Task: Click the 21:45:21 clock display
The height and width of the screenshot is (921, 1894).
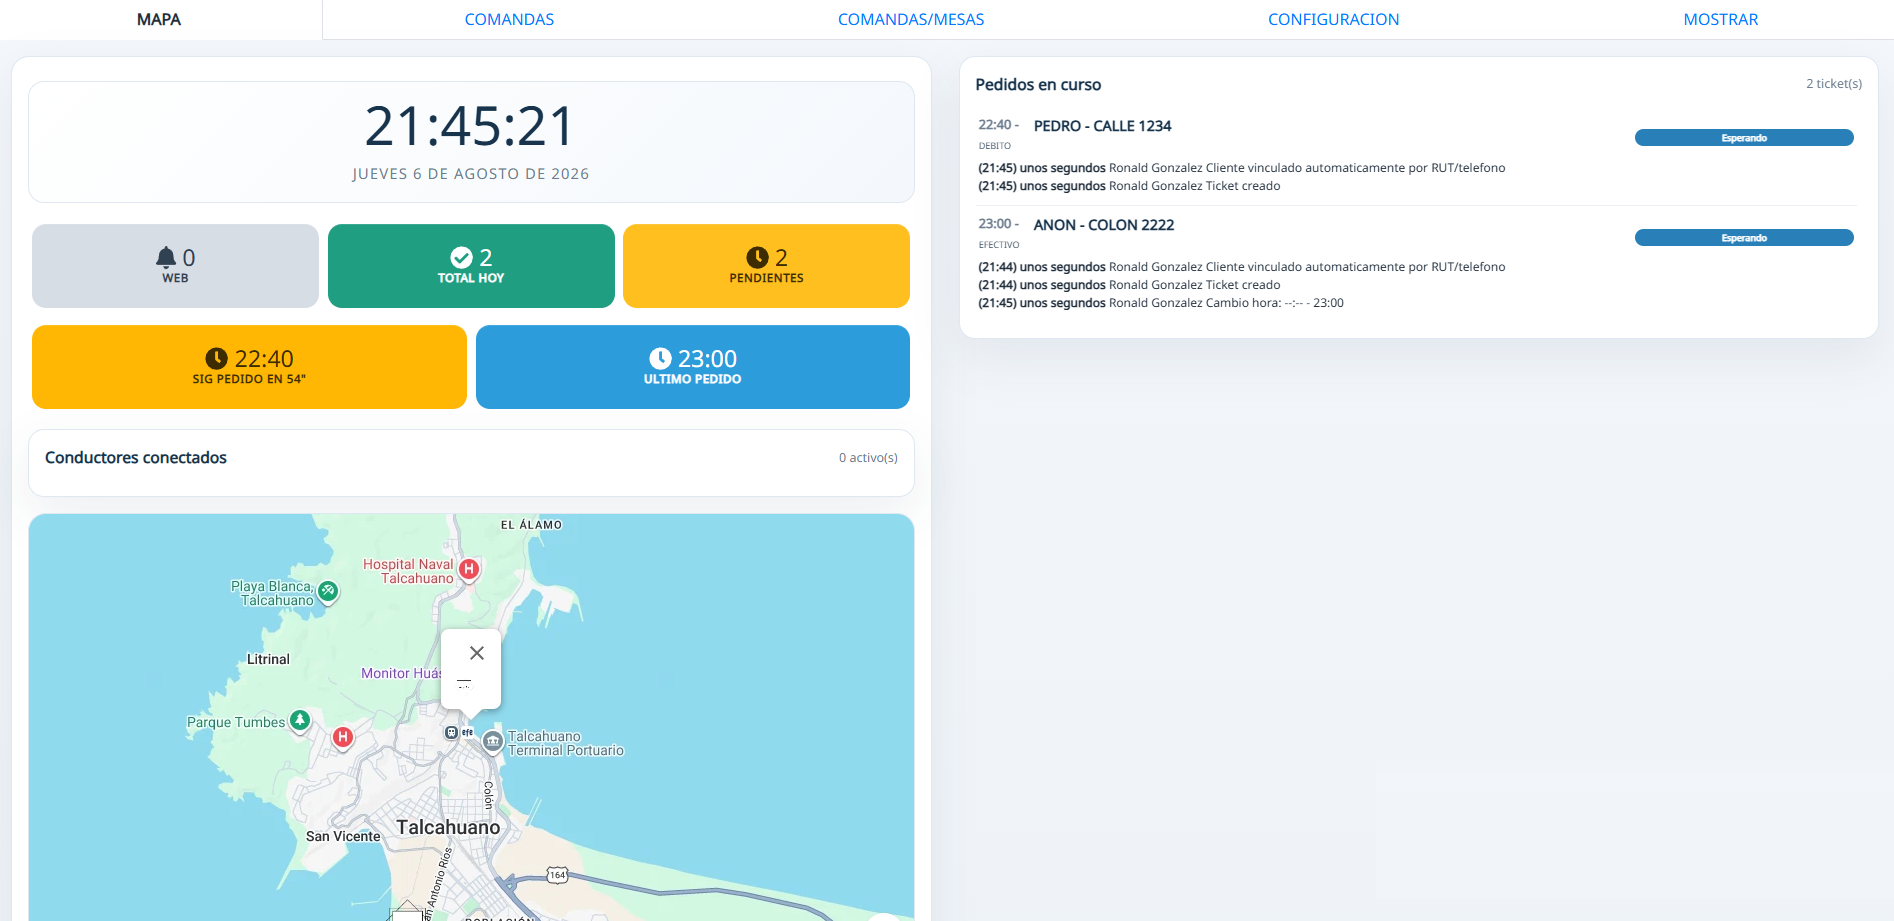Action: pyautogui.click(x=470, y=126)
